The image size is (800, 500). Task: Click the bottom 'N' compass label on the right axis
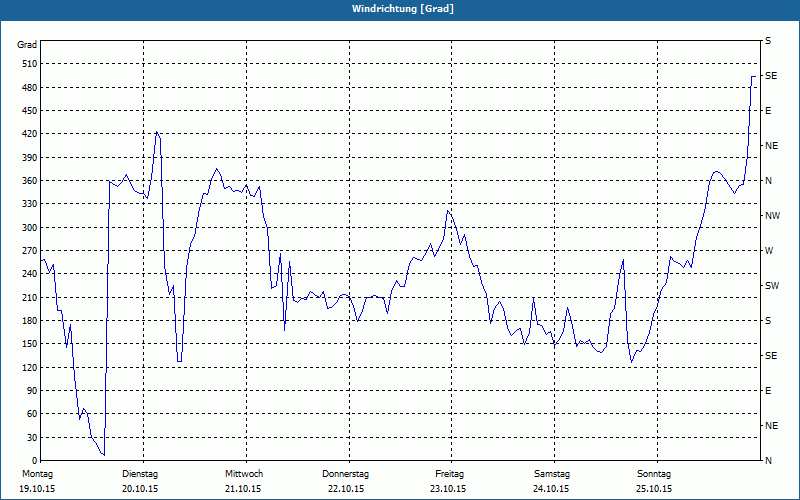[x=768, y=461]
